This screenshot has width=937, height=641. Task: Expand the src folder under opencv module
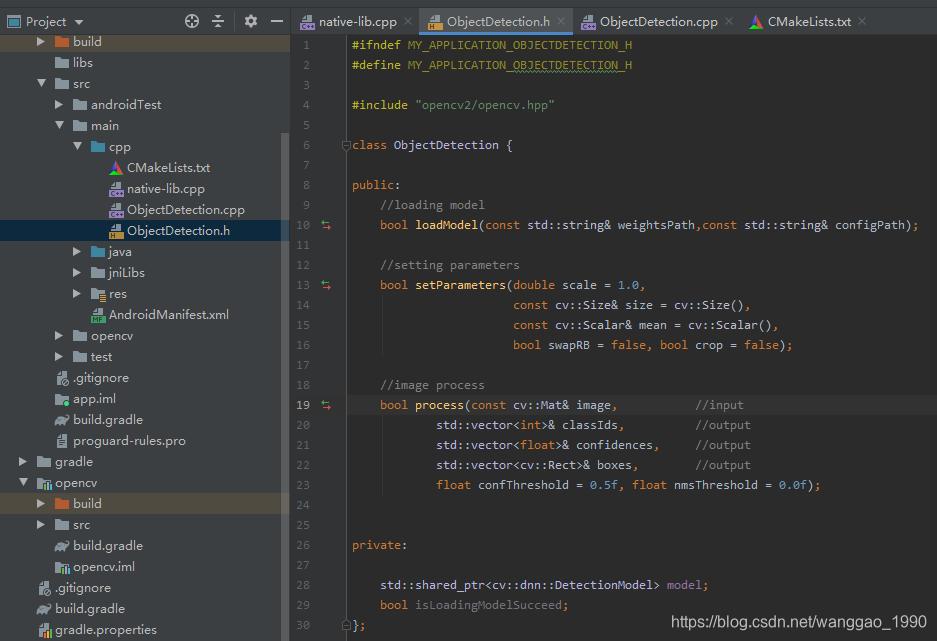41,525
